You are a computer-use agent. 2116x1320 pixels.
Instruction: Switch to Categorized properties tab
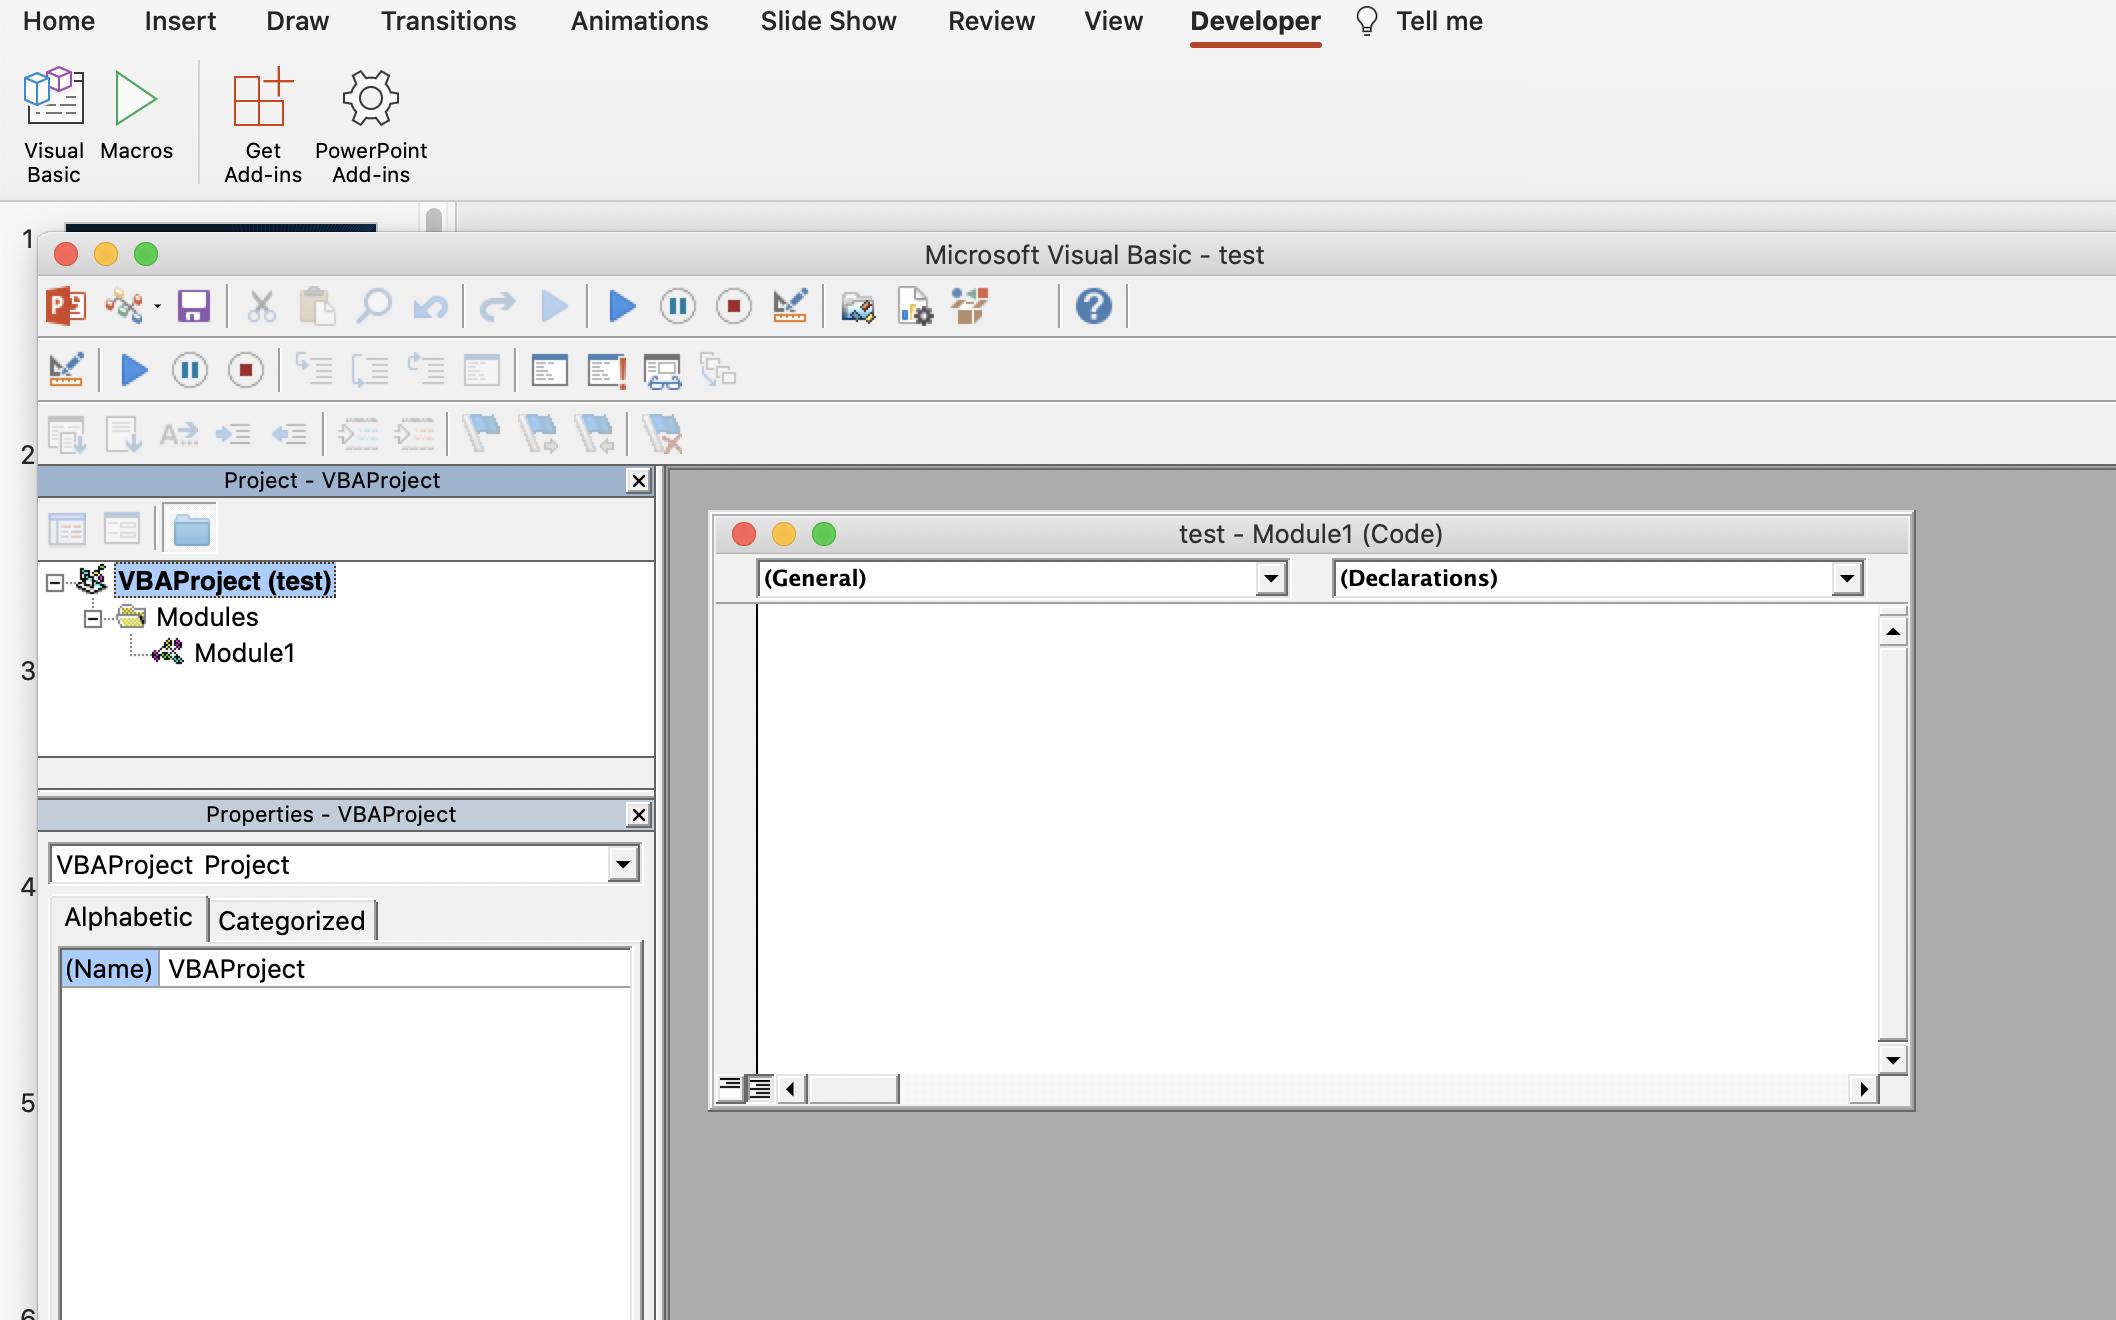pyautogui.click(x=292, y=920)
